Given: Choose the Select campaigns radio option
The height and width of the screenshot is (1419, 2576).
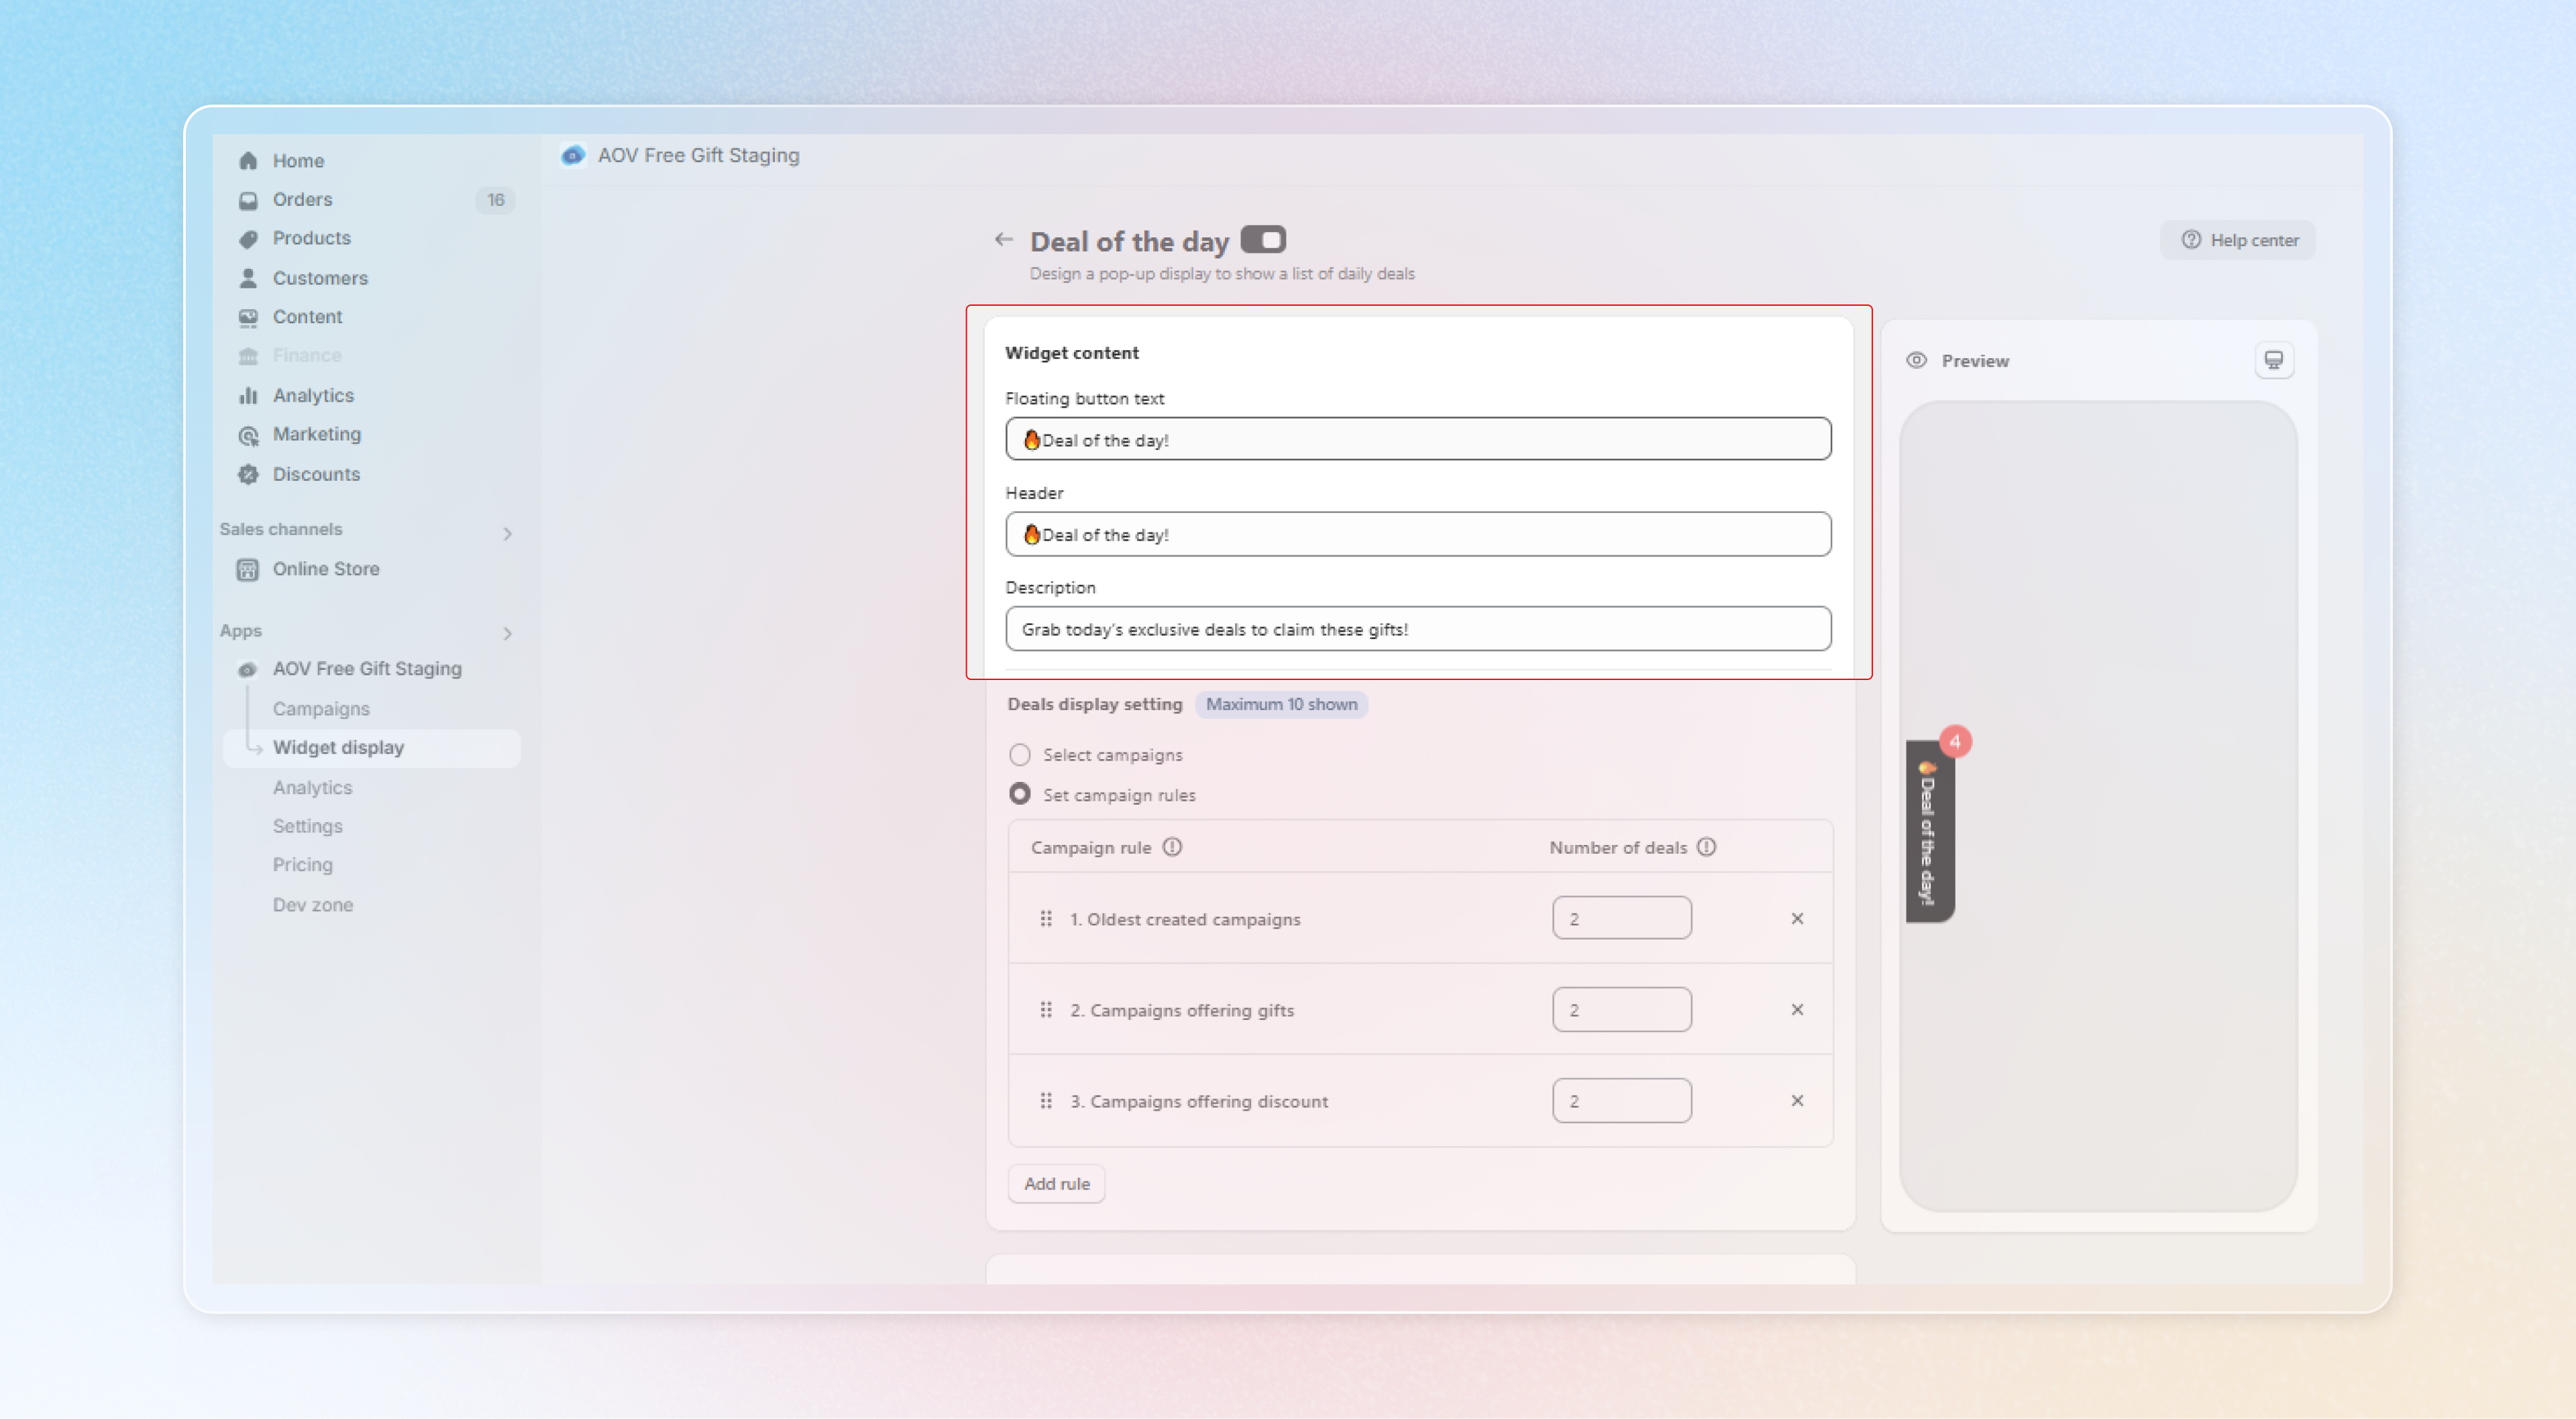Looking at the screenshot, I should pyautogui.click(x=1019, y=754).
